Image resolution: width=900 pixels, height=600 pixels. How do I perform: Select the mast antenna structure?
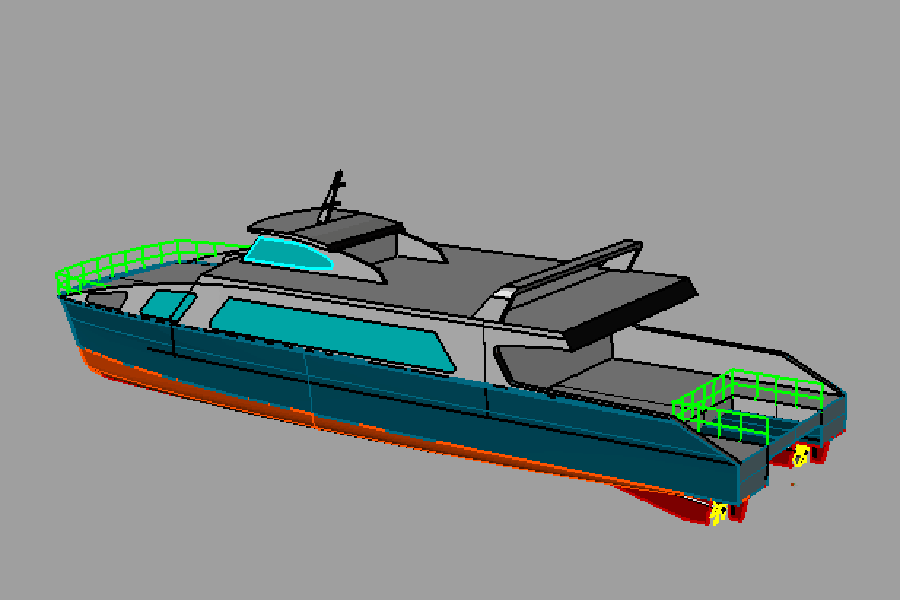333,190
